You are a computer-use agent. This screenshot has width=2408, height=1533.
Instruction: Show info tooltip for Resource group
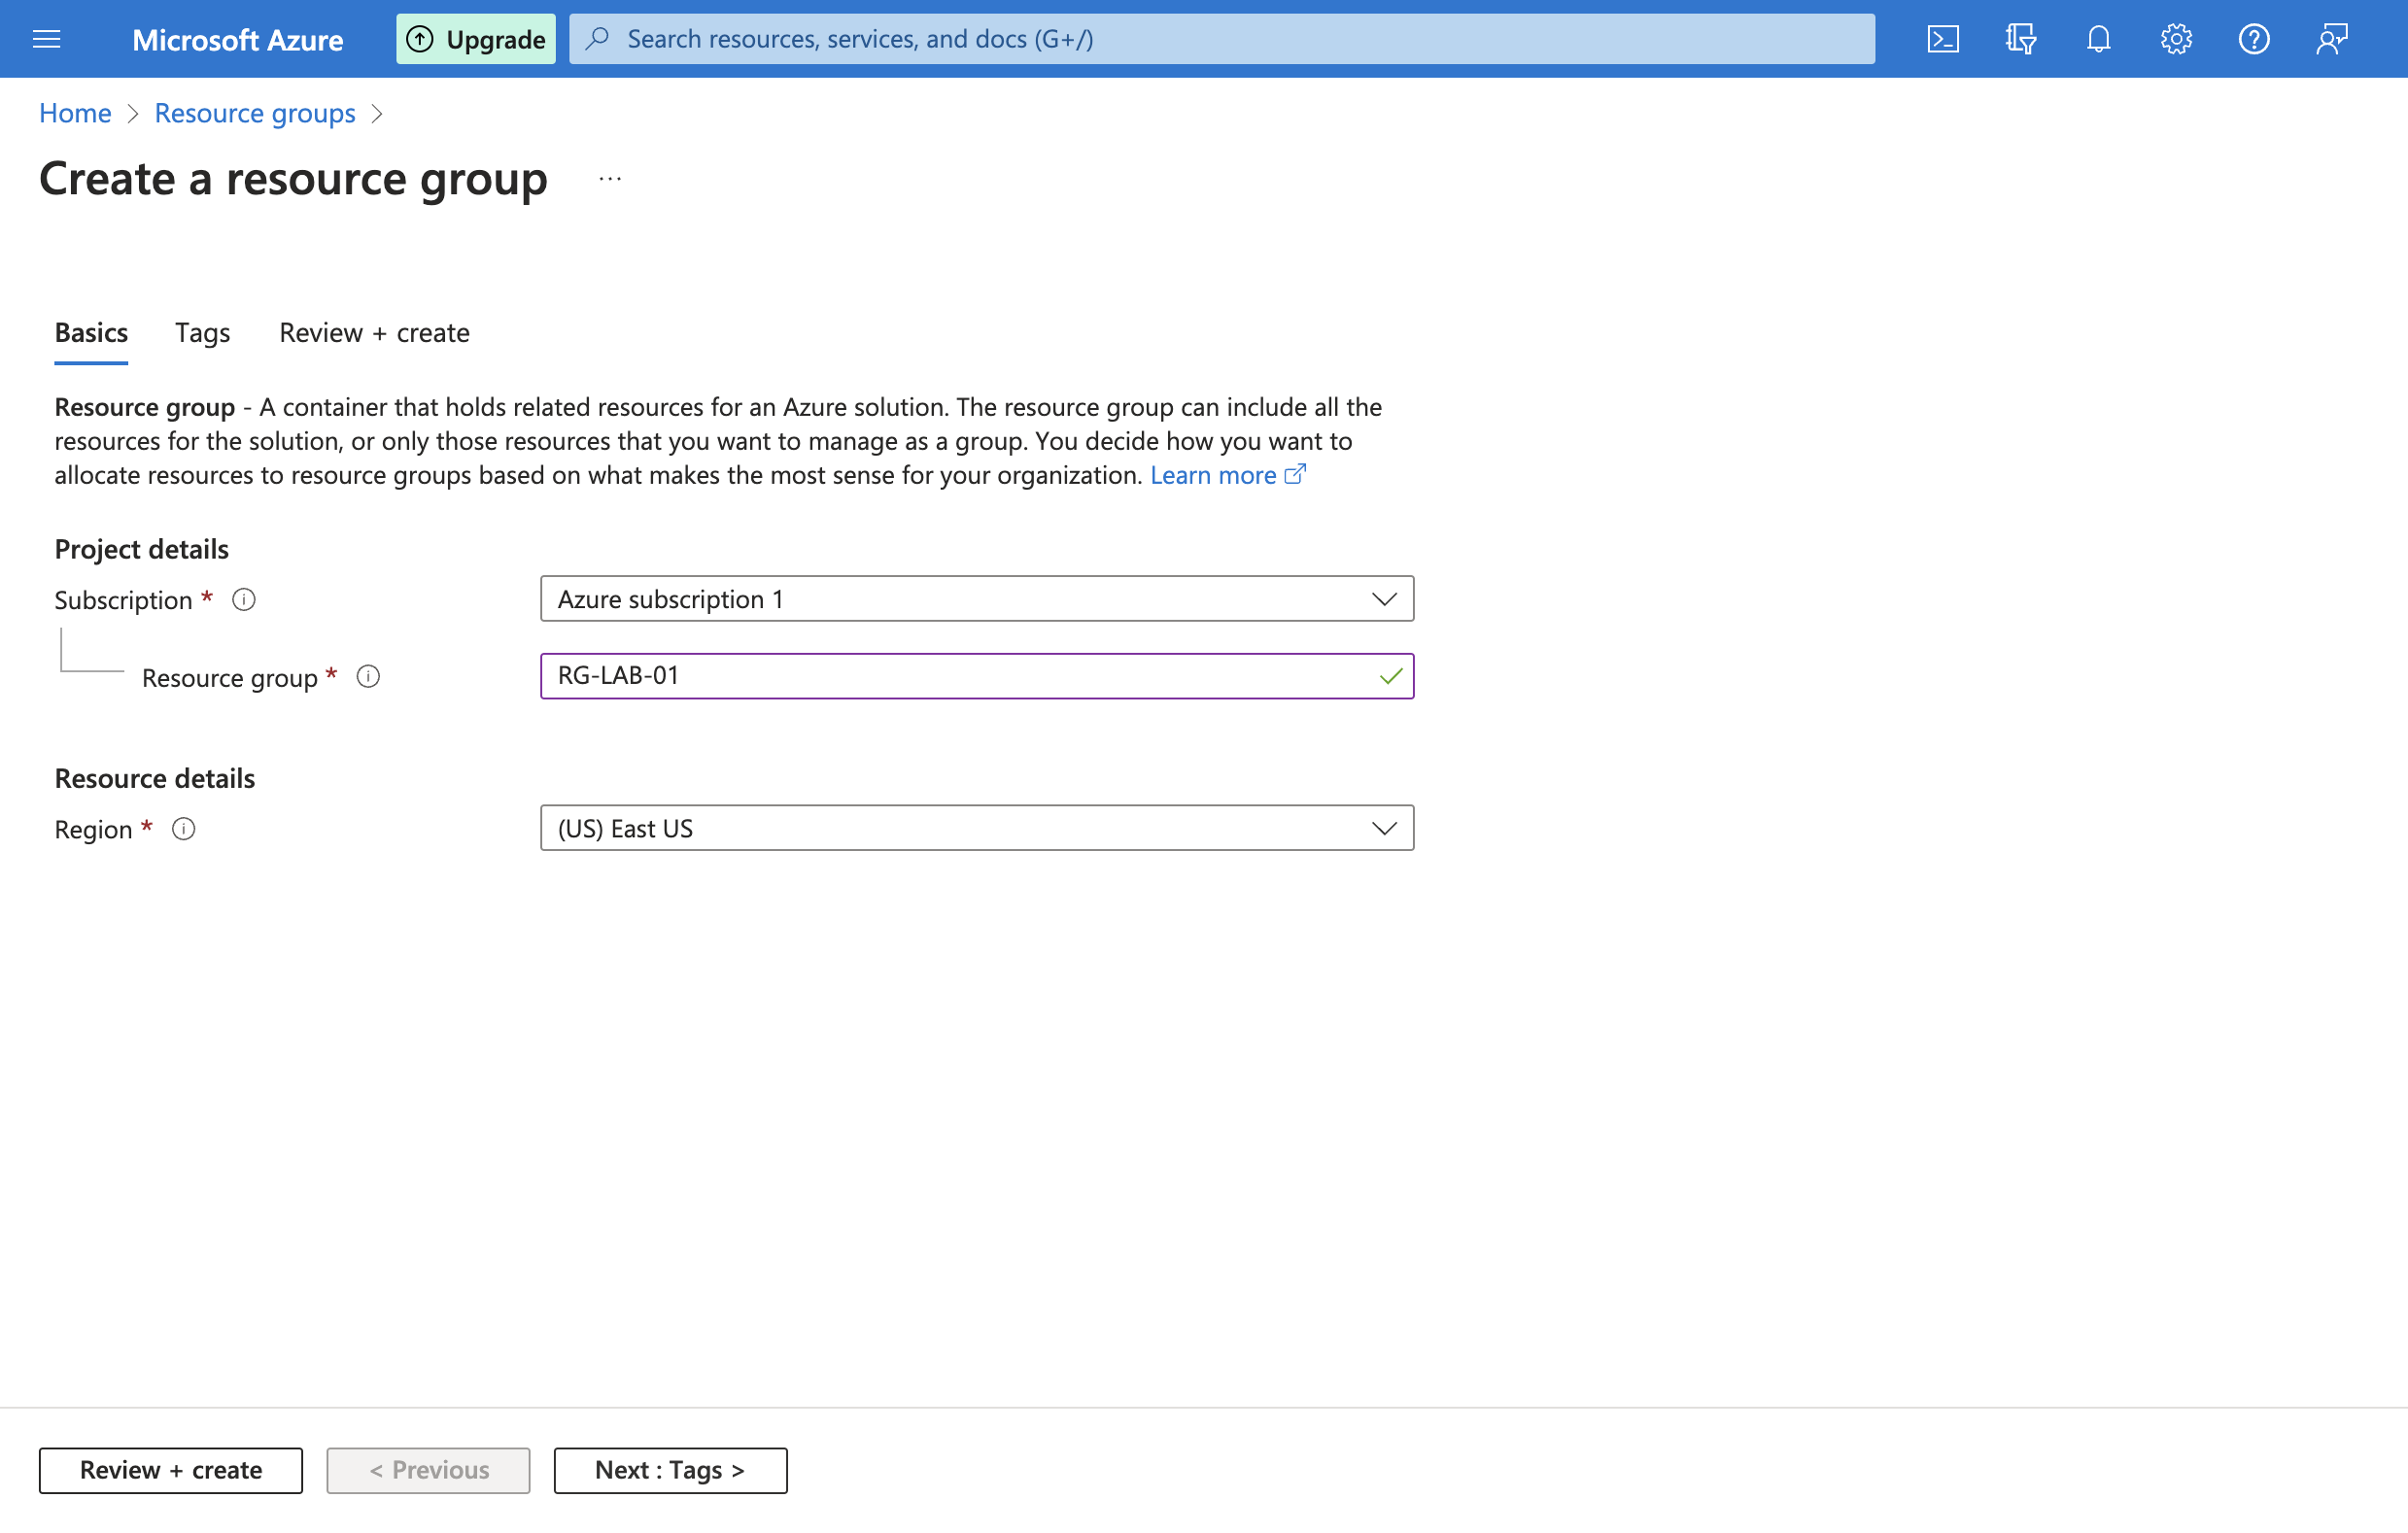368,677
